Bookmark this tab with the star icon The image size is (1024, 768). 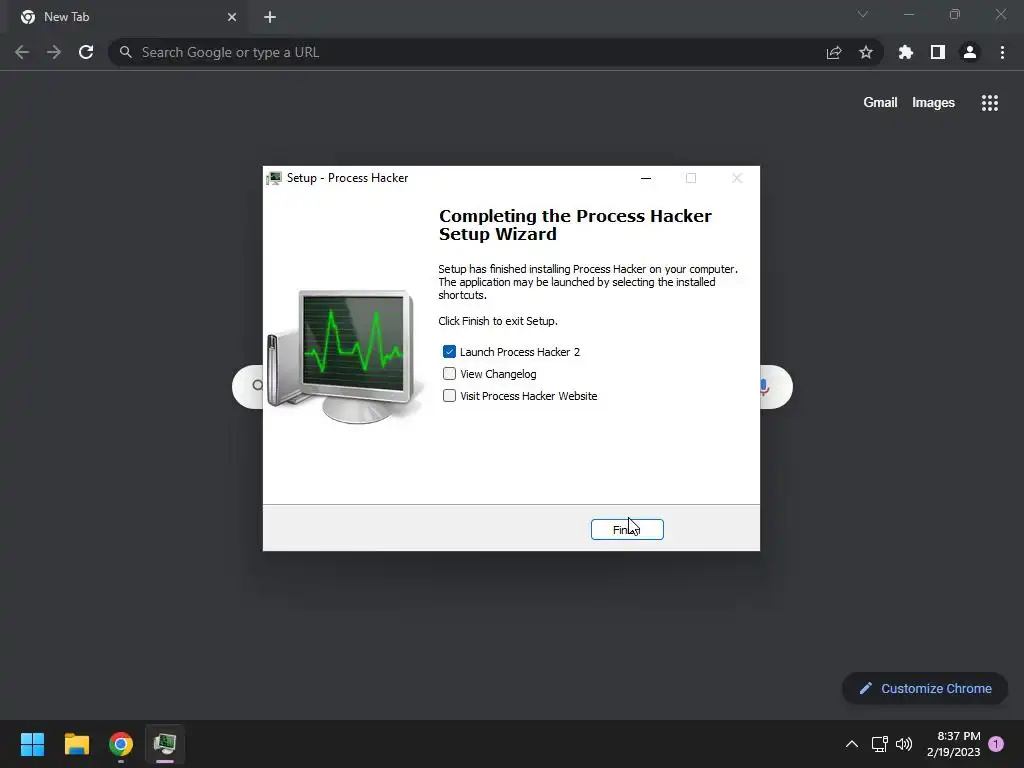pyautogui.click(x=866, y=52)
